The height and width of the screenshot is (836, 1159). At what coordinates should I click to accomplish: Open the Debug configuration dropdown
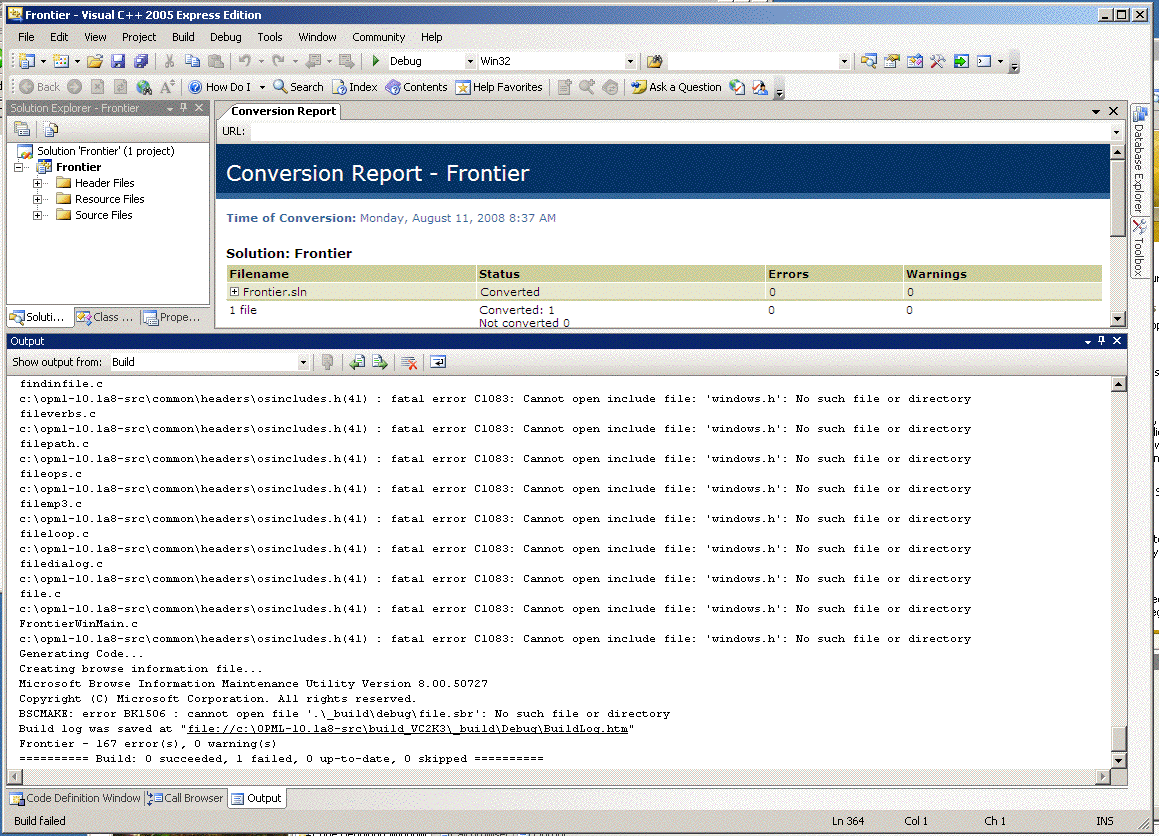tap(470, 62)
